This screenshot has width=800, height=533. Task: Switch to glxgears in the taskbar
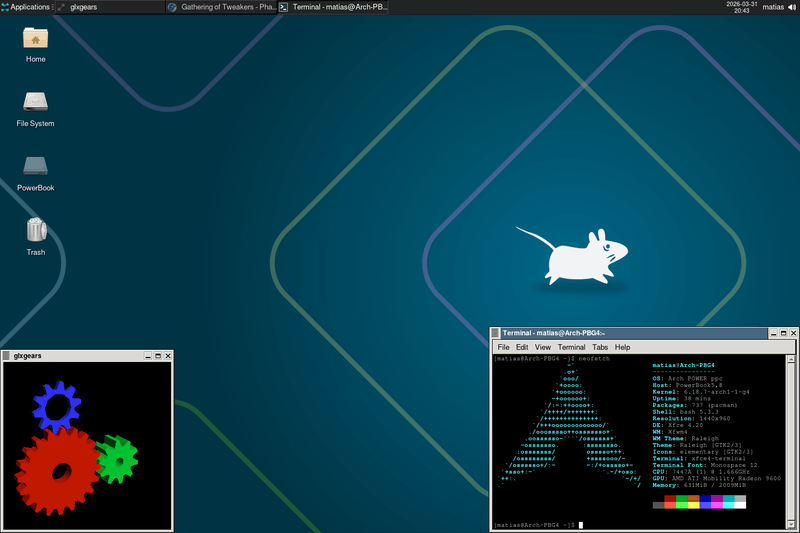coord(110,7)
